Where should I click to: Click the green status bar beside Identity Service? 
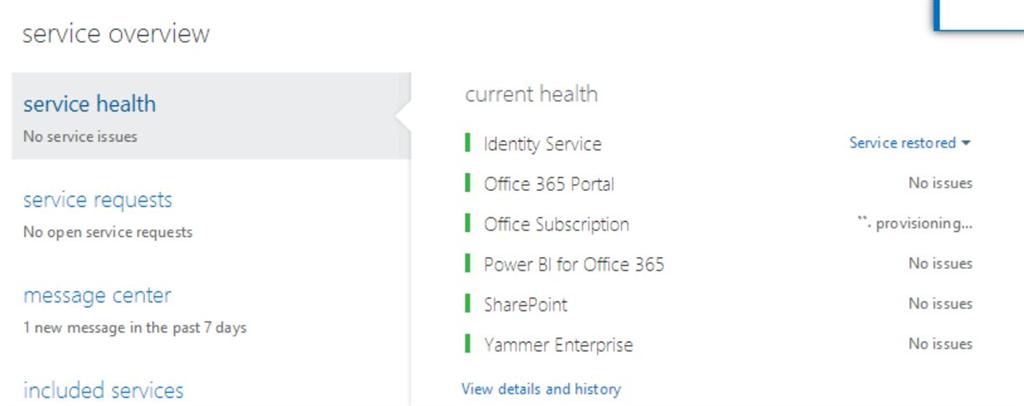coord(468,144)
